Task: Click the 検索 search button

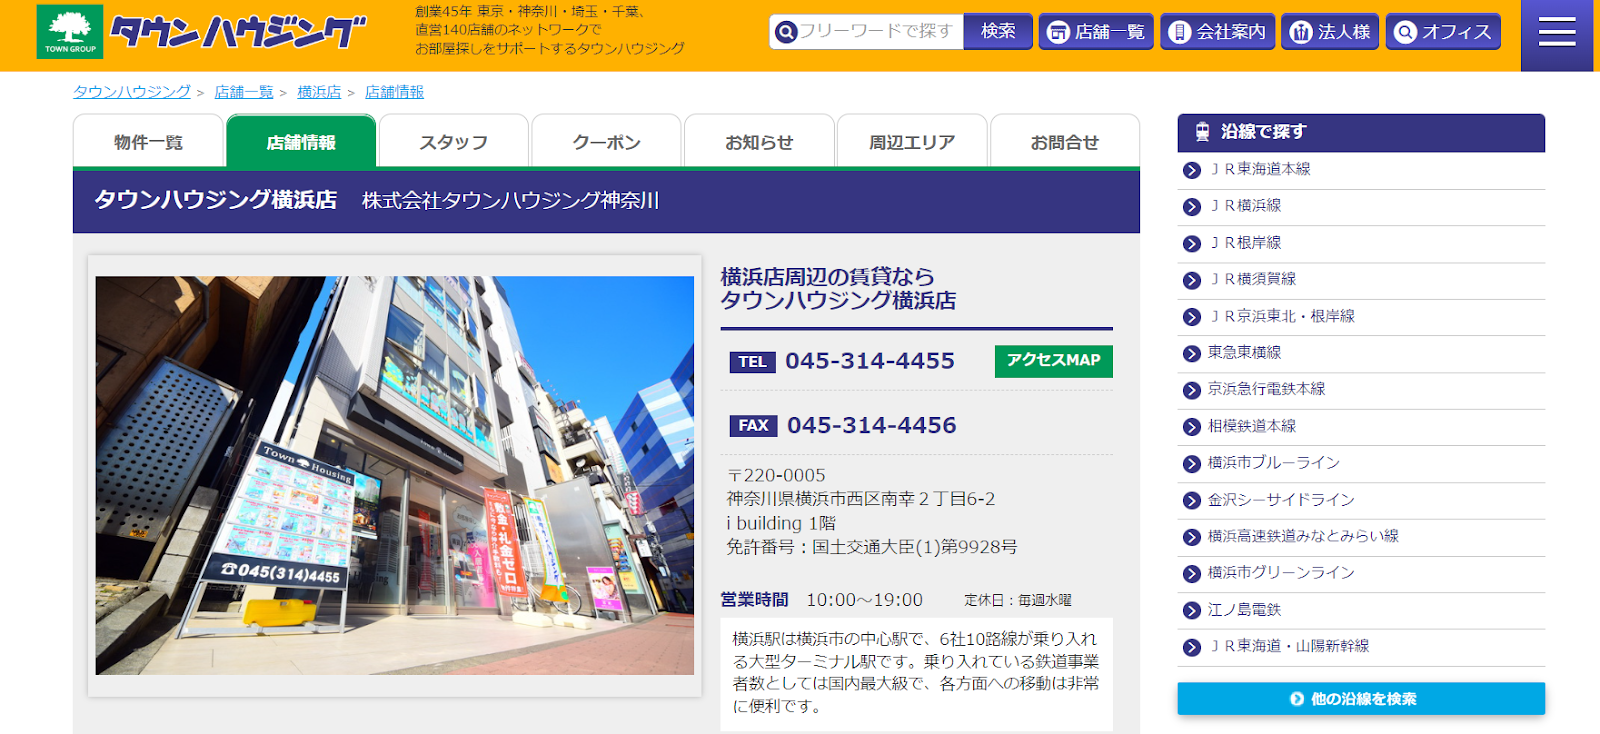Action: (x=998, y=32)
